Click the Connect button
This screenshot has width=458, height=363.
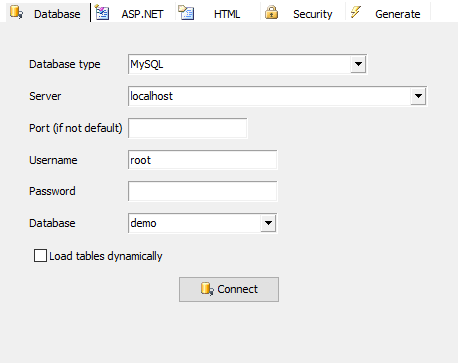(229, 289)
